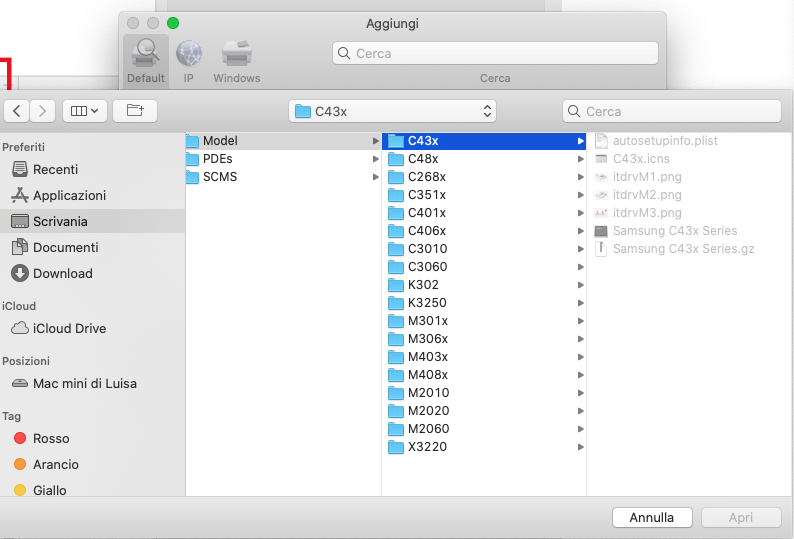Select the C406x folder

[x=484, y=231]
